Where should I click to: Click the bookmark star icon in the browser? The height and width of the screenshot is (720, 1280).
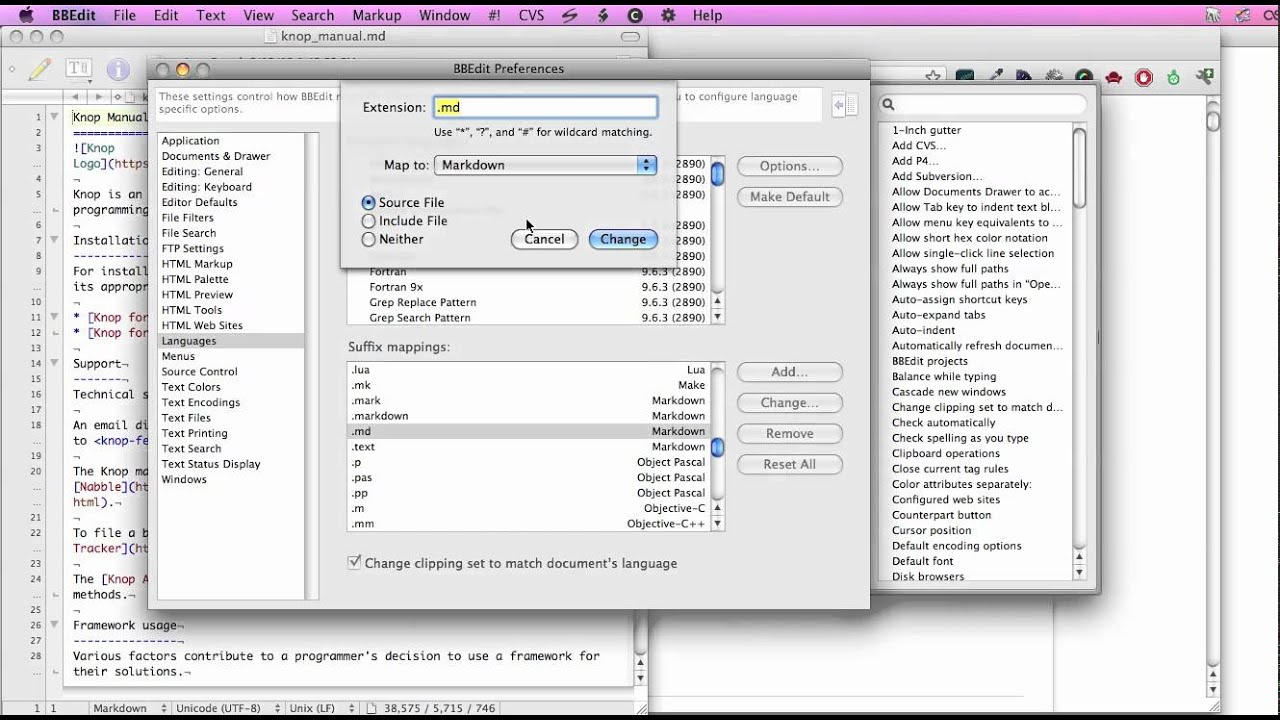coord(933,77)
